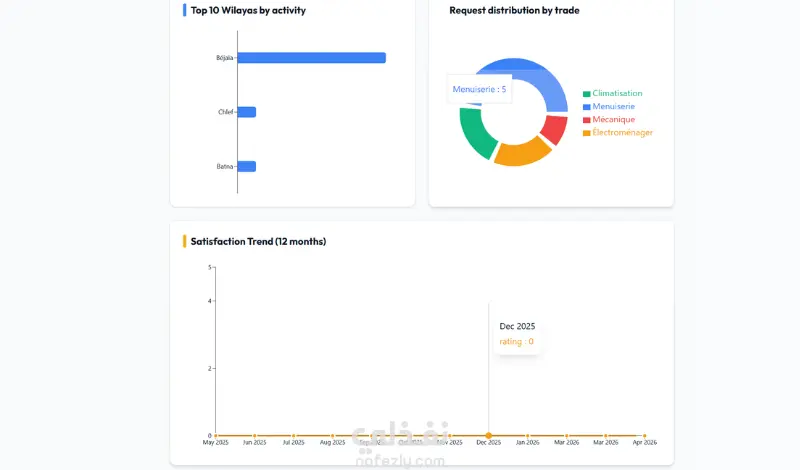Click the Chlef axis label
Image resolution: width=800 pixels, height=470 pixels.
[x=226, y=112]
